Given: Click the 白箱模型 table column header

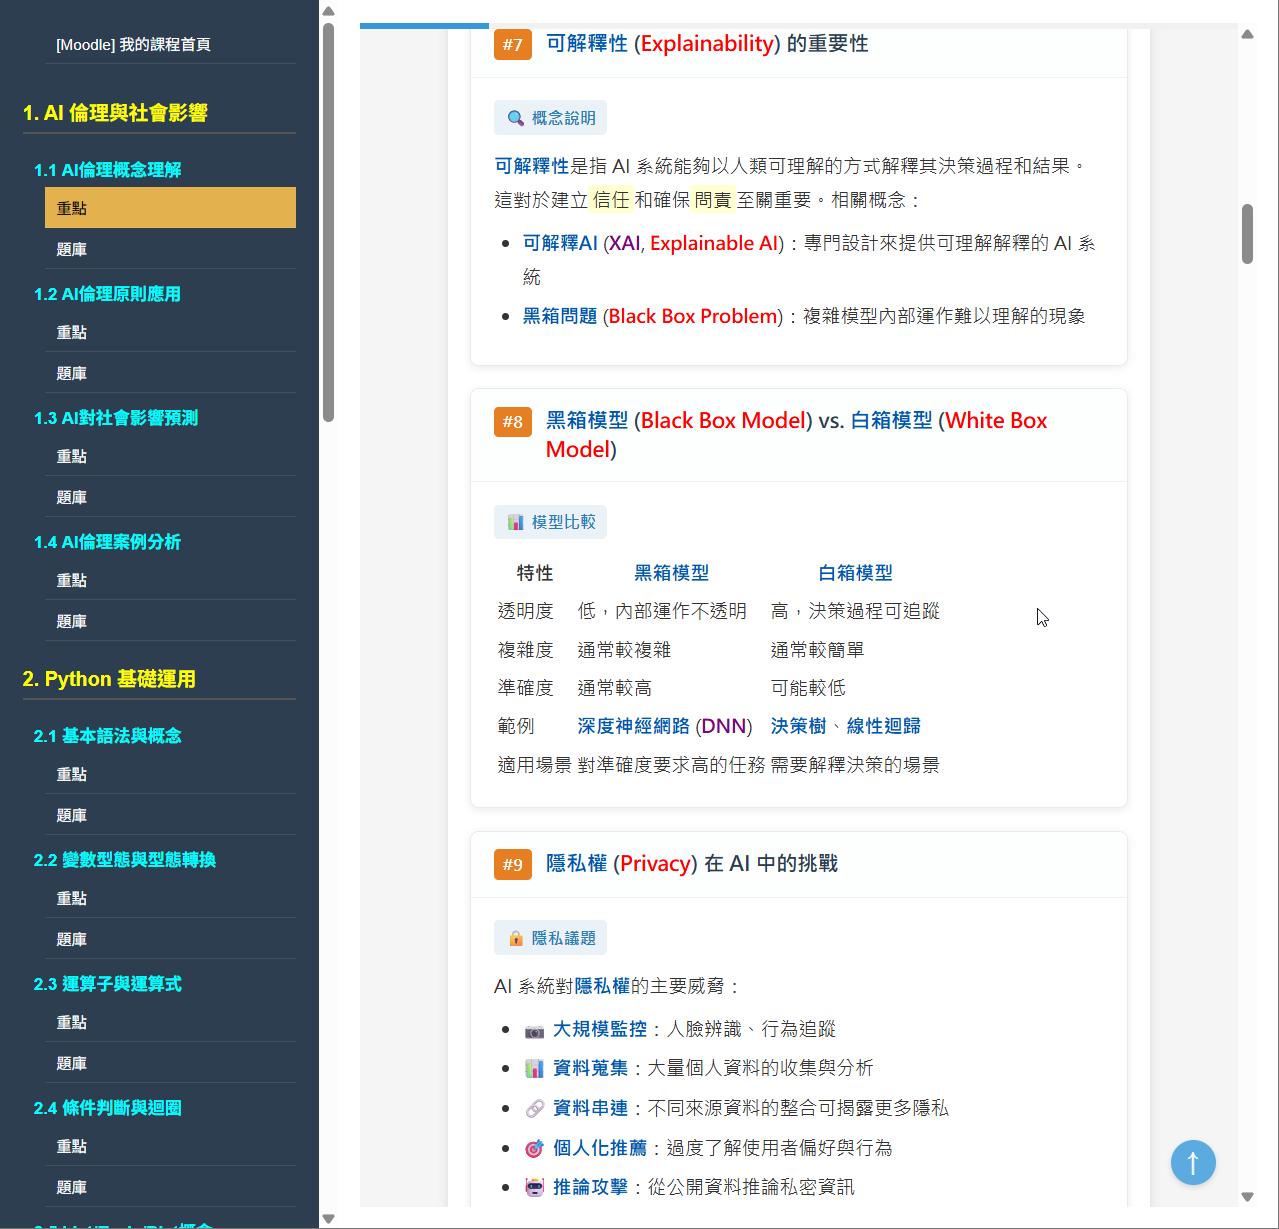Looking at the screenshot, I should coord(856,573).
